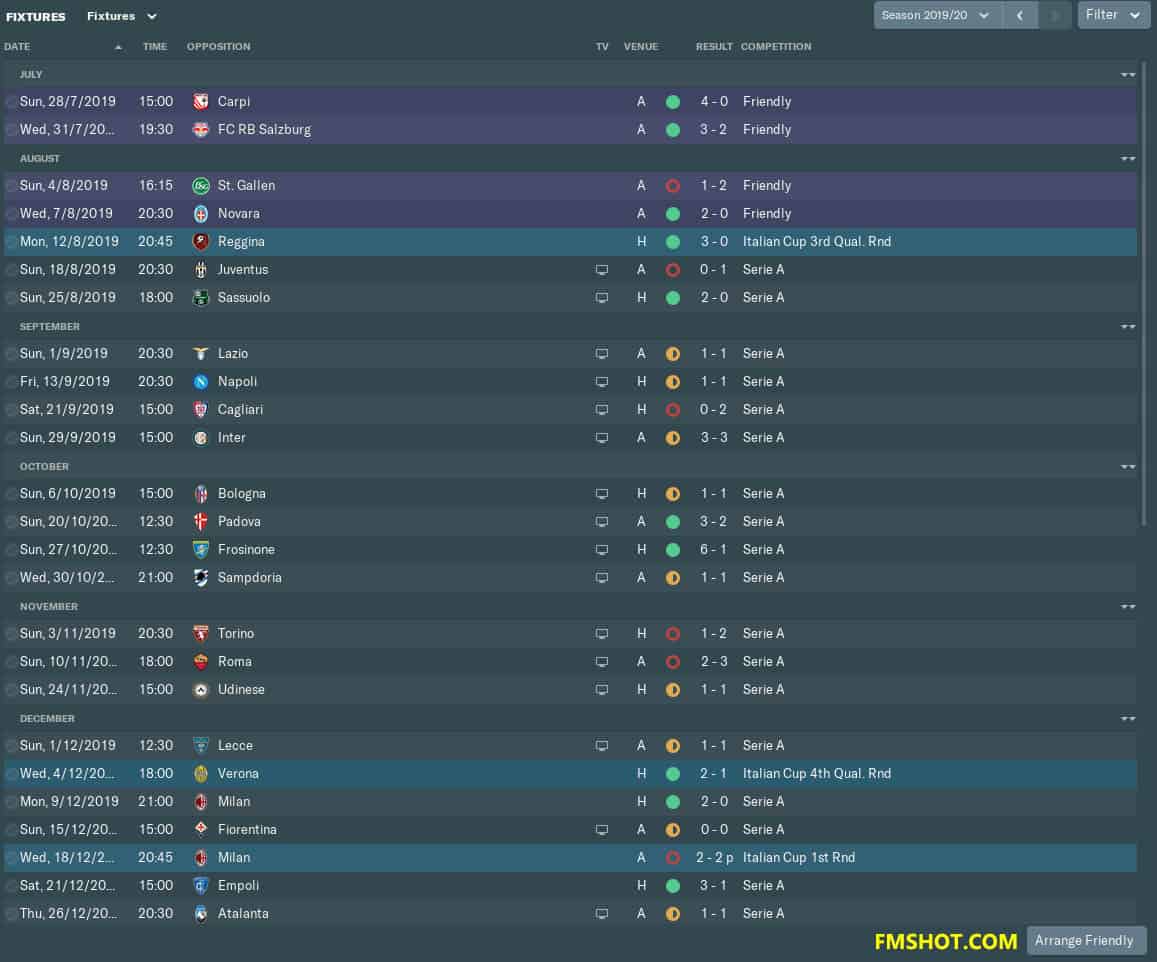This screenshot has height=962, width=1157.
Task: Click the green win indicator for Frosinone match
Action: point(673,550)
